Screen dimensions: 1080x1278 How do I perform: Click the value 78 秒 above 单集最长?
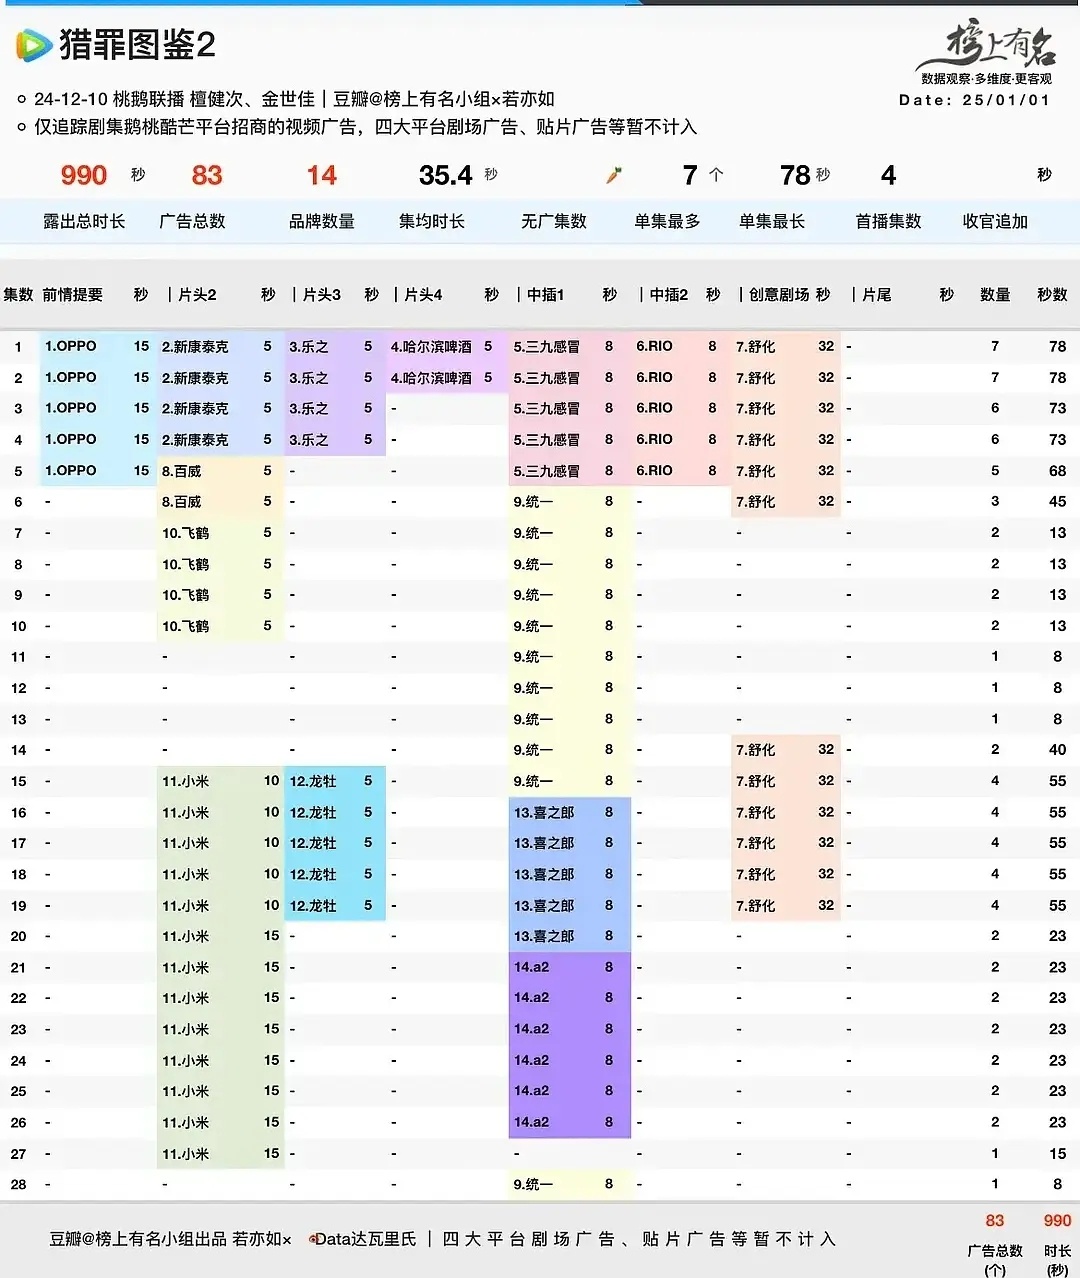[805, 175]
